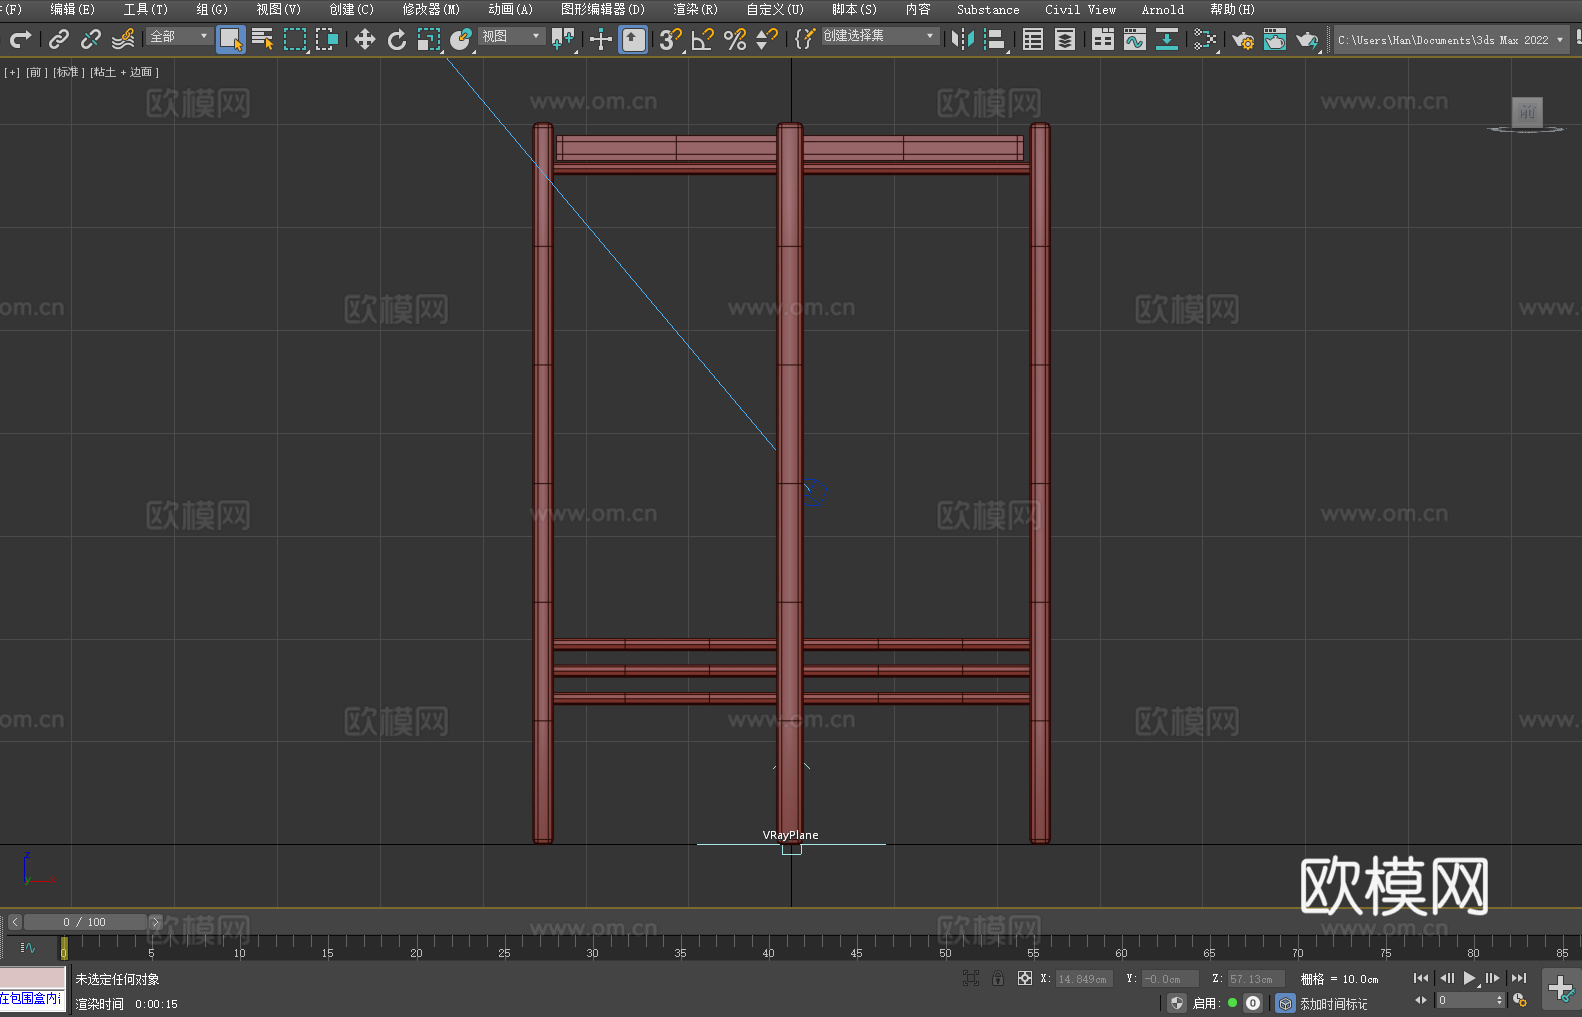Click the 添加时间标记 time tag button
Viewport: 1582px width, 1017px height.
point(1333,1003)
